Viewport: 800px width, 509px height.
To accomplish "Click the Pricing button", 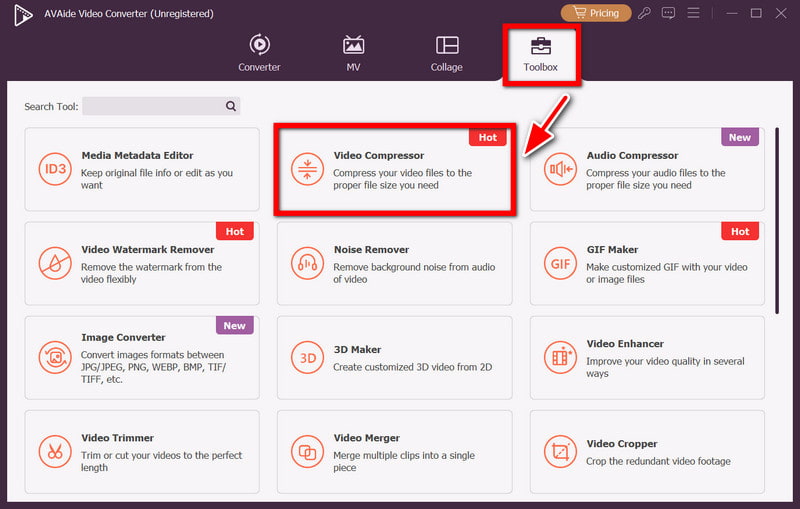I will (x=596, y=13).
